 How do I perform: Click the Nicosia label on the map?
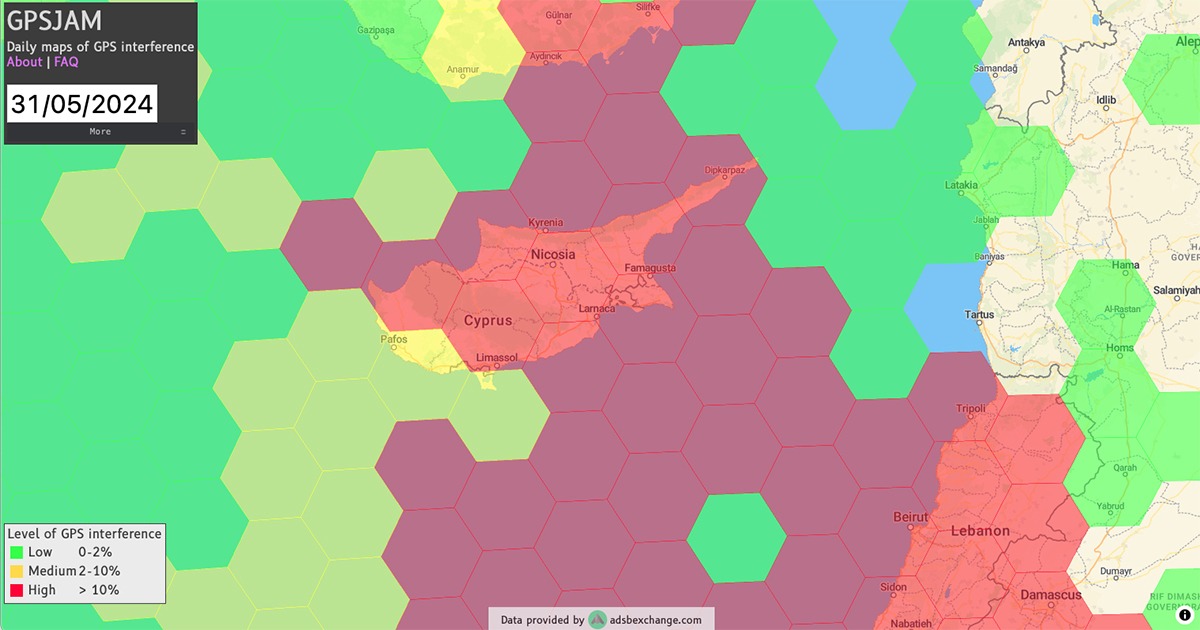coord(553,254)
